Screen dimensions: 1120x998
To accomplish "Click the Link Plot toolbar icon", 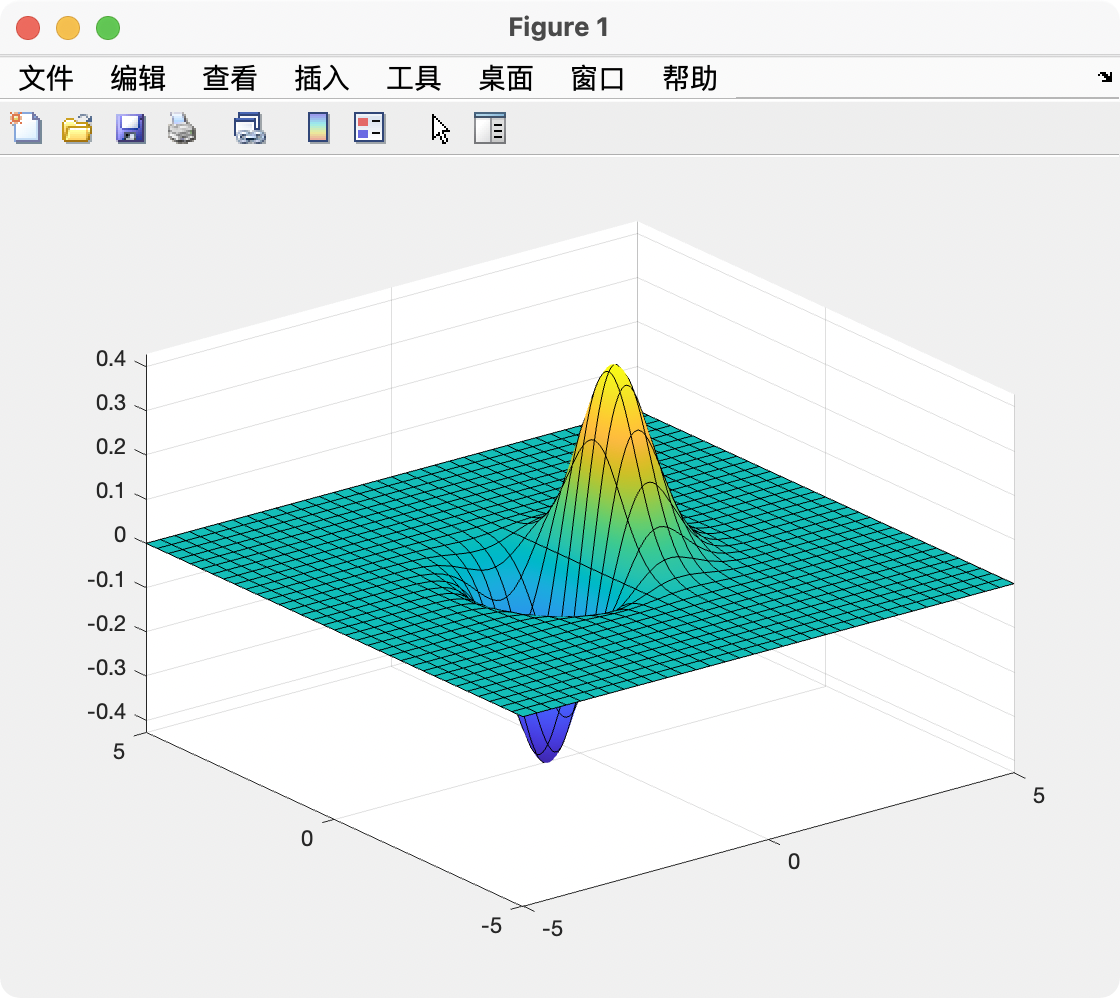I will click(x=250, y=129).
